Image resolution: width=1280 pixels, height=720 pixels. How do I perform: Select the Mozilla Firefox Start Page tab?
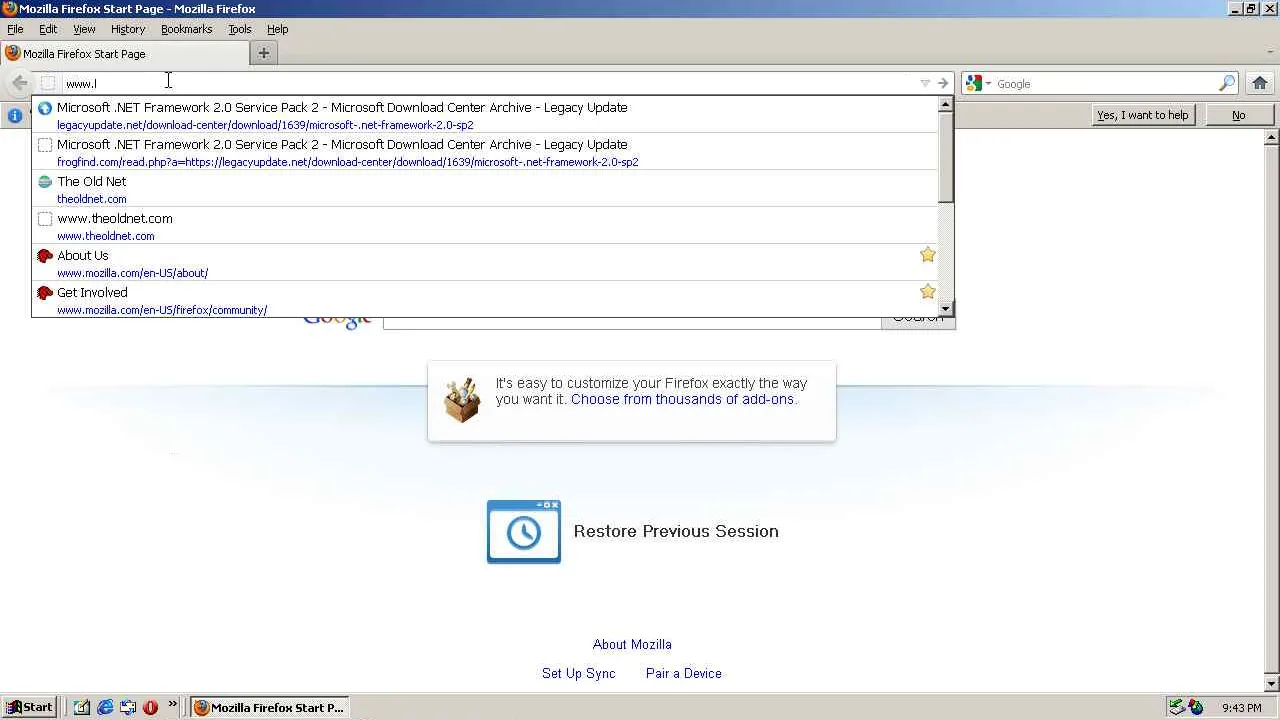click(x=126, y=53)
